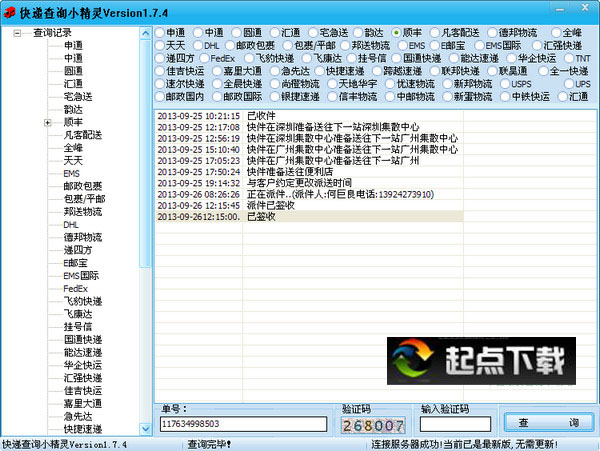
Task: Select 宅急送 tree item
Action: pyautogui.click(x=78, y=97)
